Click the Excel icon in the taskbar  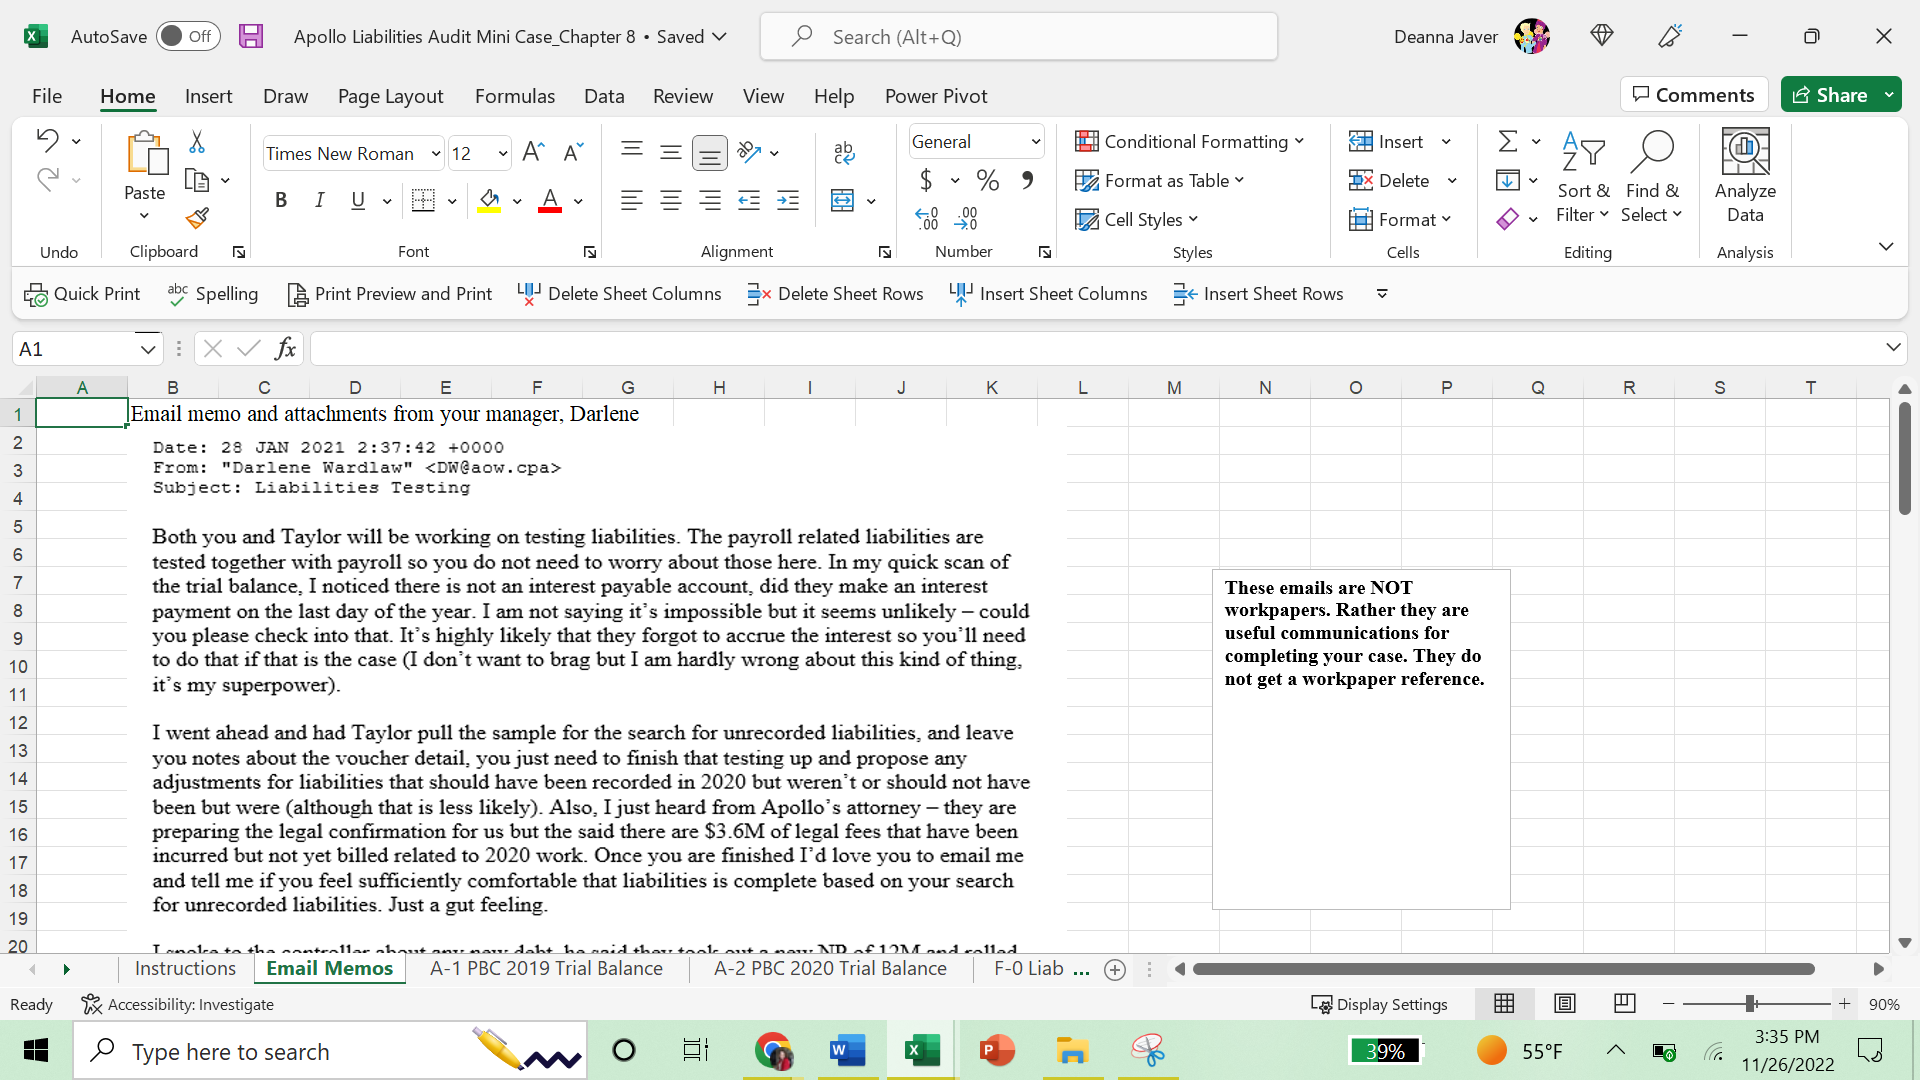tap(921, 1050)
